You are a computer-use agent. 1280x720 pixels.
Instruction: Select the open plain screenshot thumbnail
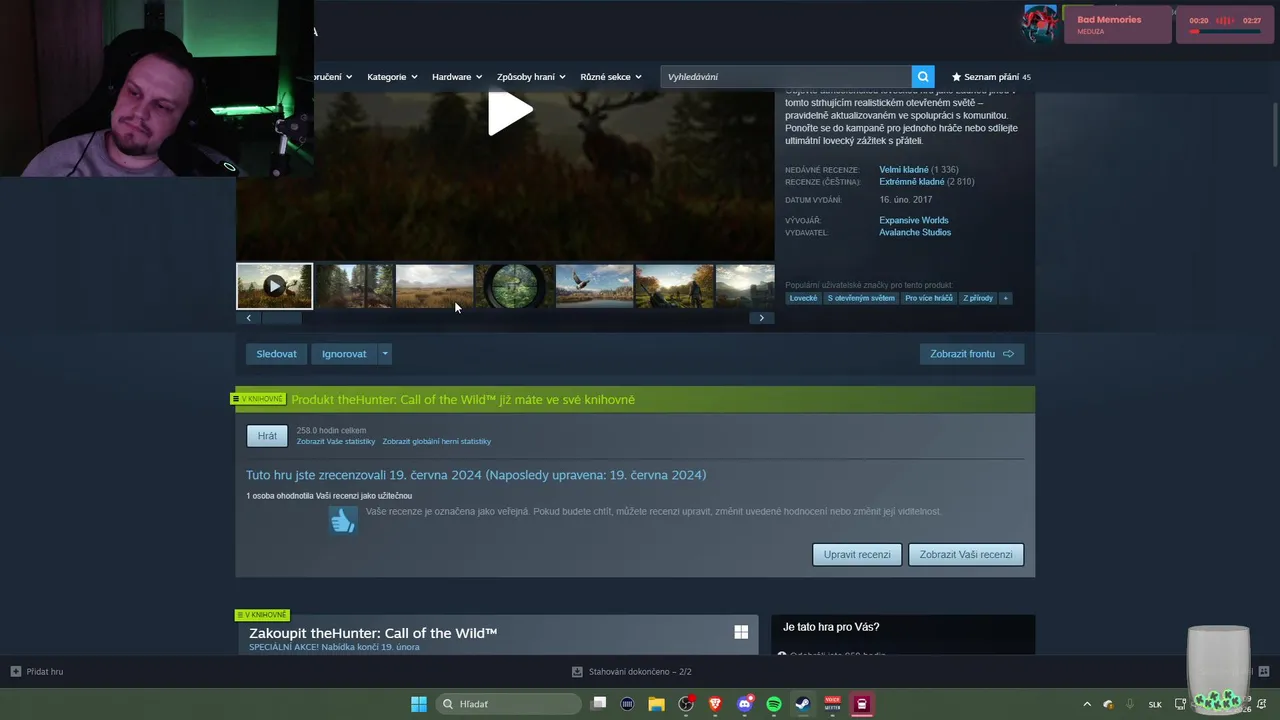pyautogui.click(x=434, y=286)
